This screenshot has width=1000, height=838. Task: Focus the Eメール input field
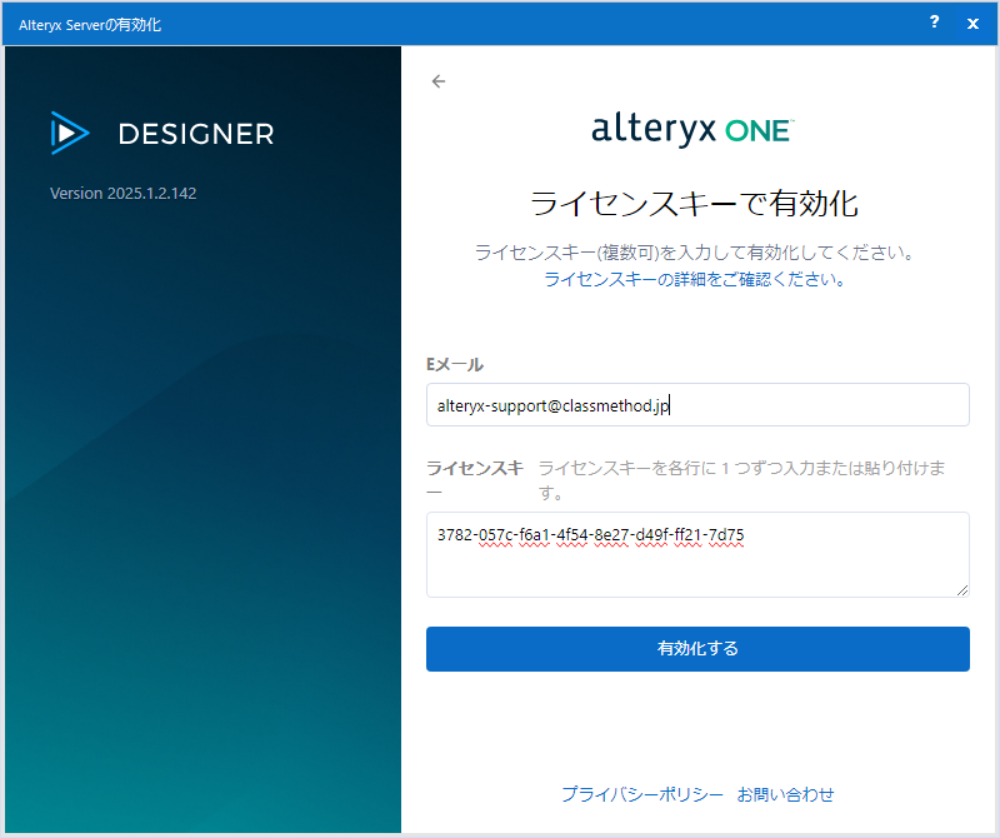point(697,405)
